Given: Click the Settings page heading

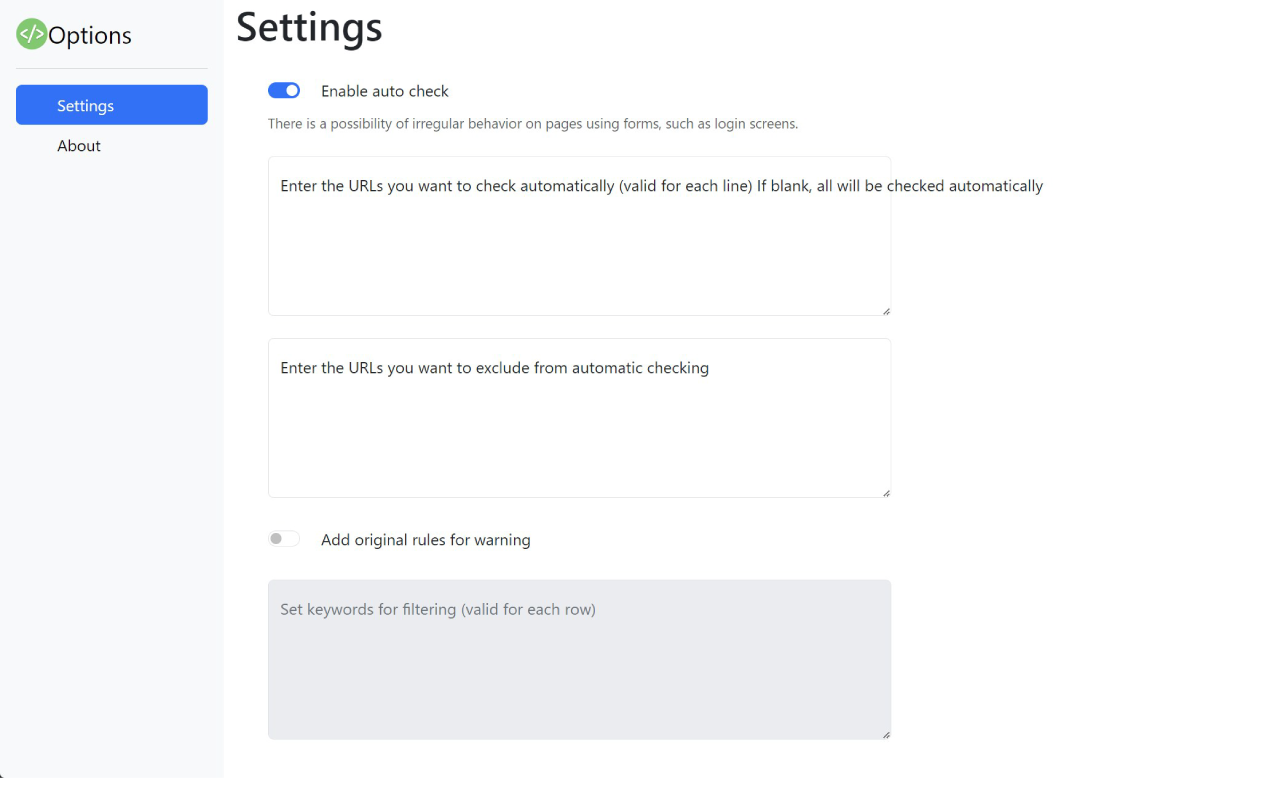Looking at the screenshot, I should [x=309, y=27].
